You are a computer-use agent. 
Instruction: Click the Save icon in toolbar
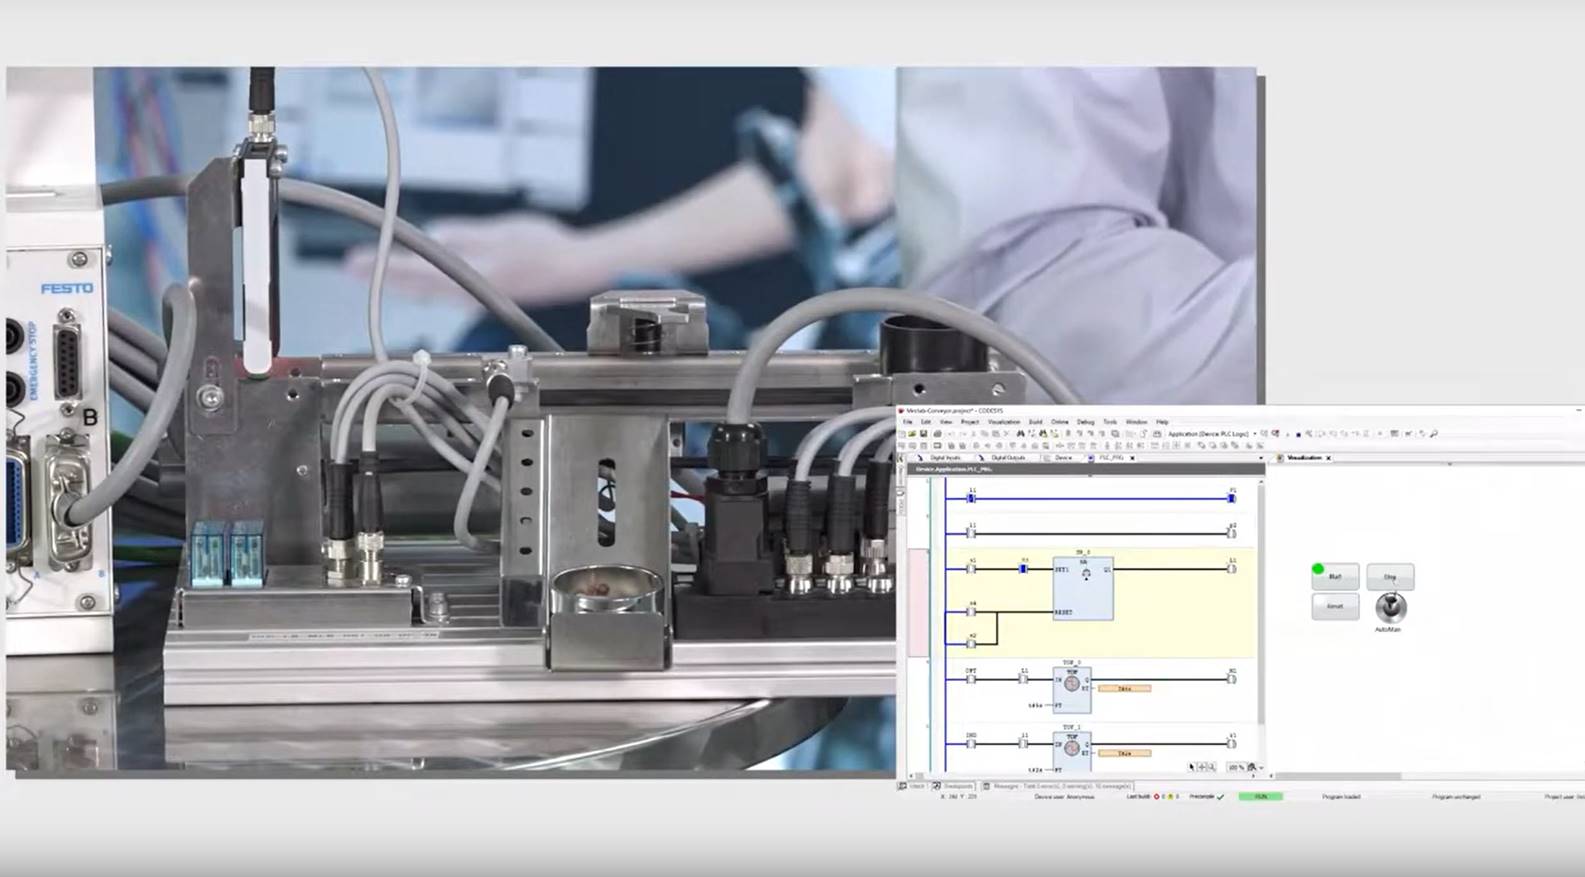tap(922, 434)
